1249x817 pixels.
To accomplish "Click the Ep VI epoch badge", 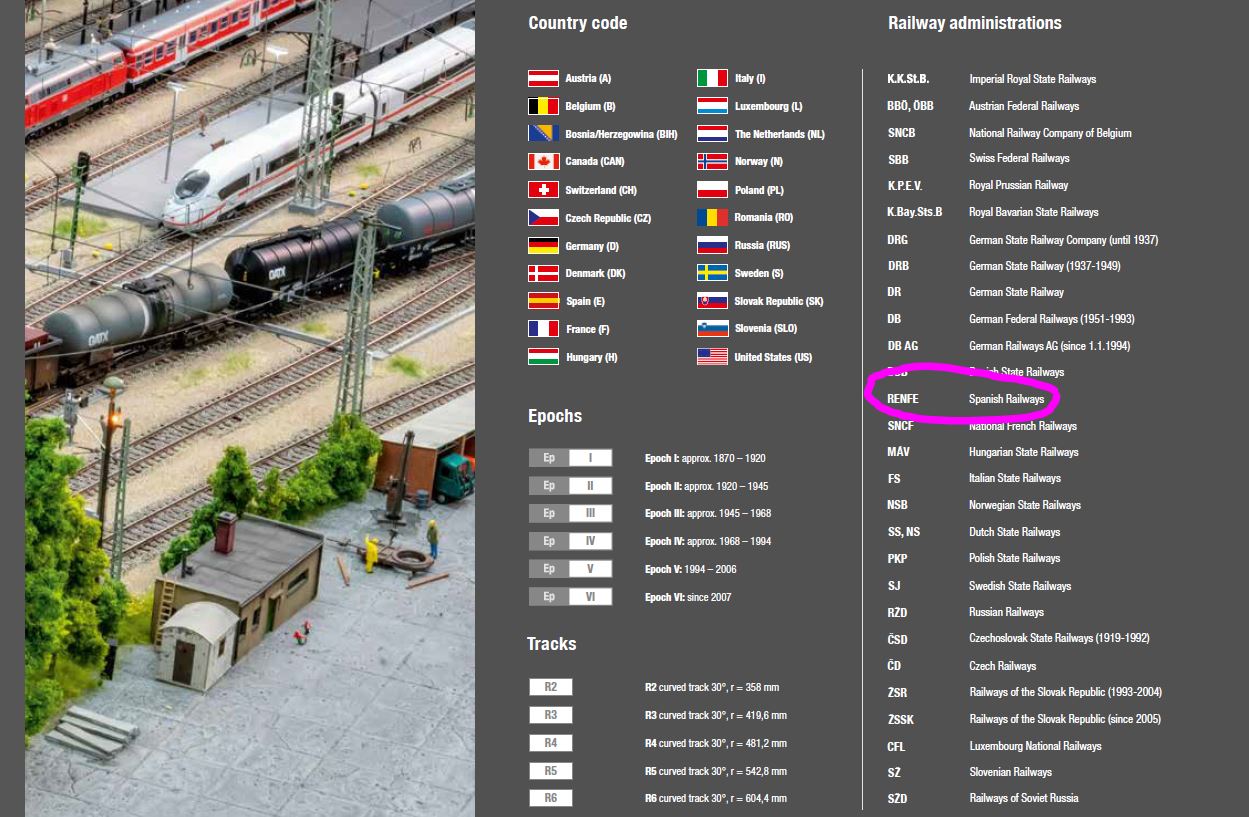I will tap(570, 597).
